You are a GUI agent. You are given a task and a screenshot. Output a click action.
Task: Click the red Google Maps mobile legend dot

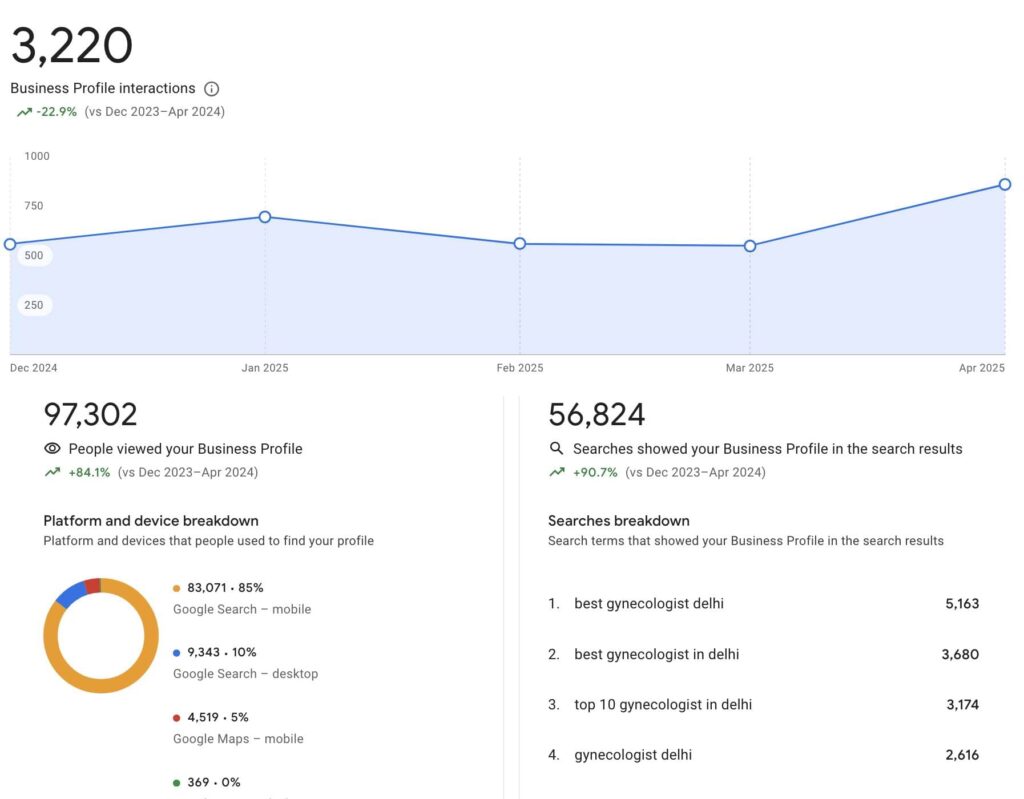176,717
